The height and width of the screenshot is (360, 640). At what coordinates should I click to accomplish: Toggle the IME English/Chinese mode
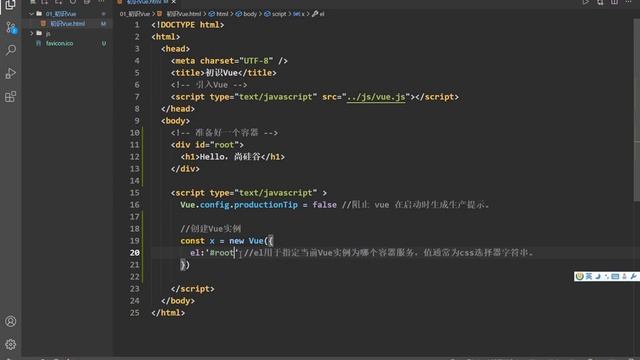point(589,276)
